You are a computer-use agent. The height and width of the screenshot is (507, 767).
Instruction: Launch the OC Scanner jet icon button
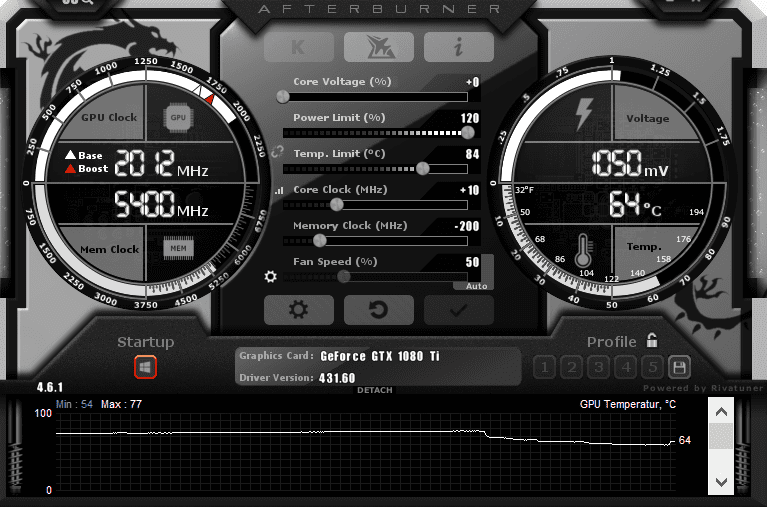[379, 47]
